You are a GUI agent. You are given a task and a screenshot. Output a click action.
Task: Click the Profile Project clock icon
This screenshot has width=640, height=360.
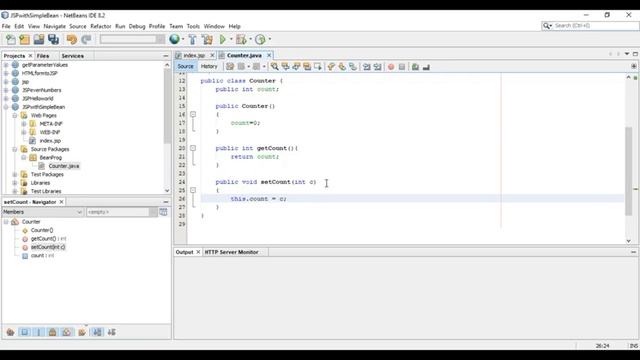click(260, 40)
